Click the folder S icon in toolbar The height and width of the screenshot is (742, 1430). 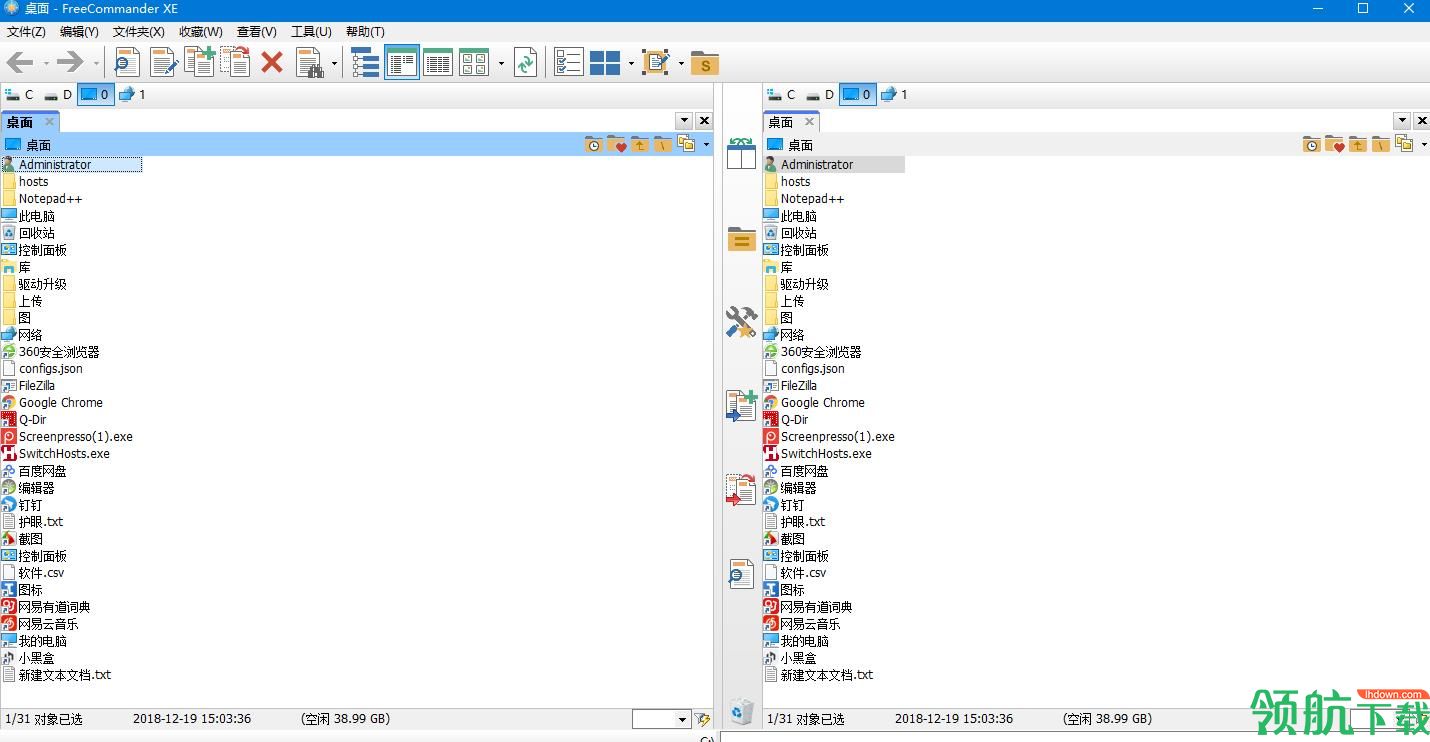705,63
